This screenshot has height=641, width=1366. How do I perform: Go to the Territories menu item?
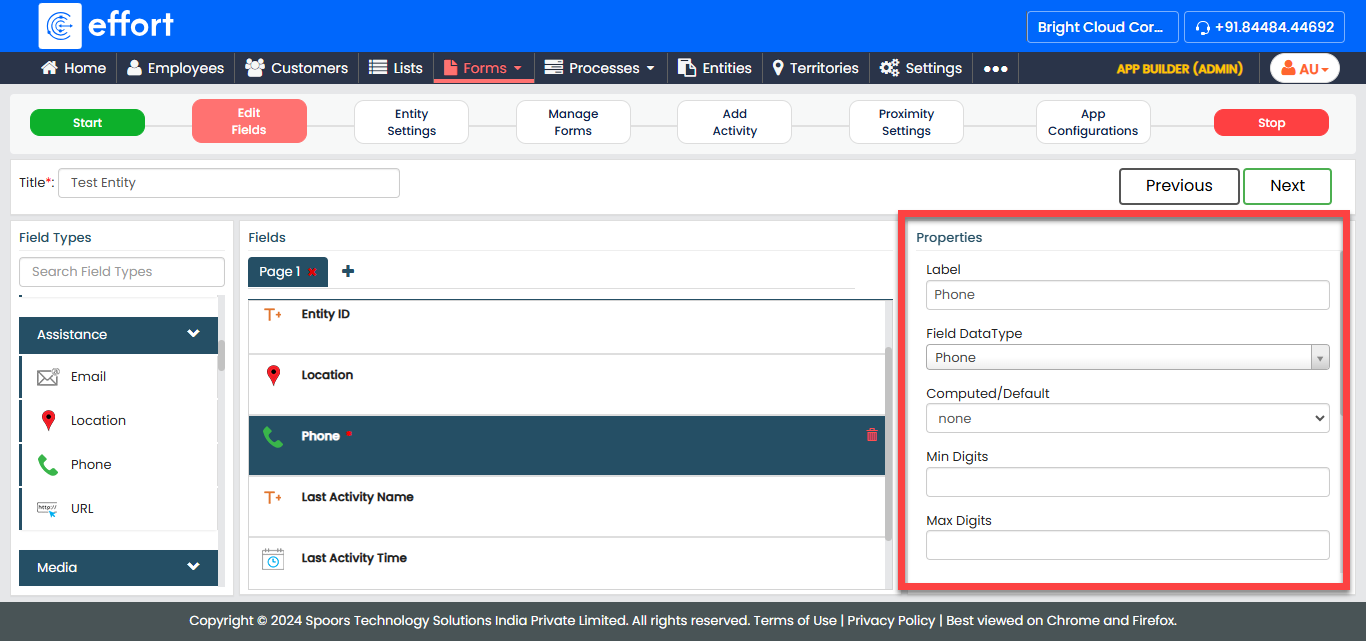814,68
